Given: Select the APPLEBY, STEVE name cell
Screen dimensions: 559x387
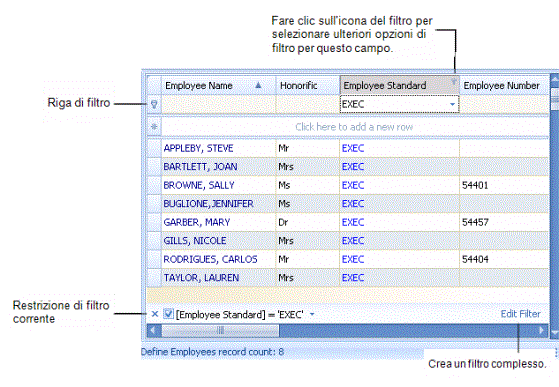Looking at the screenshot, I should (219, 148).
